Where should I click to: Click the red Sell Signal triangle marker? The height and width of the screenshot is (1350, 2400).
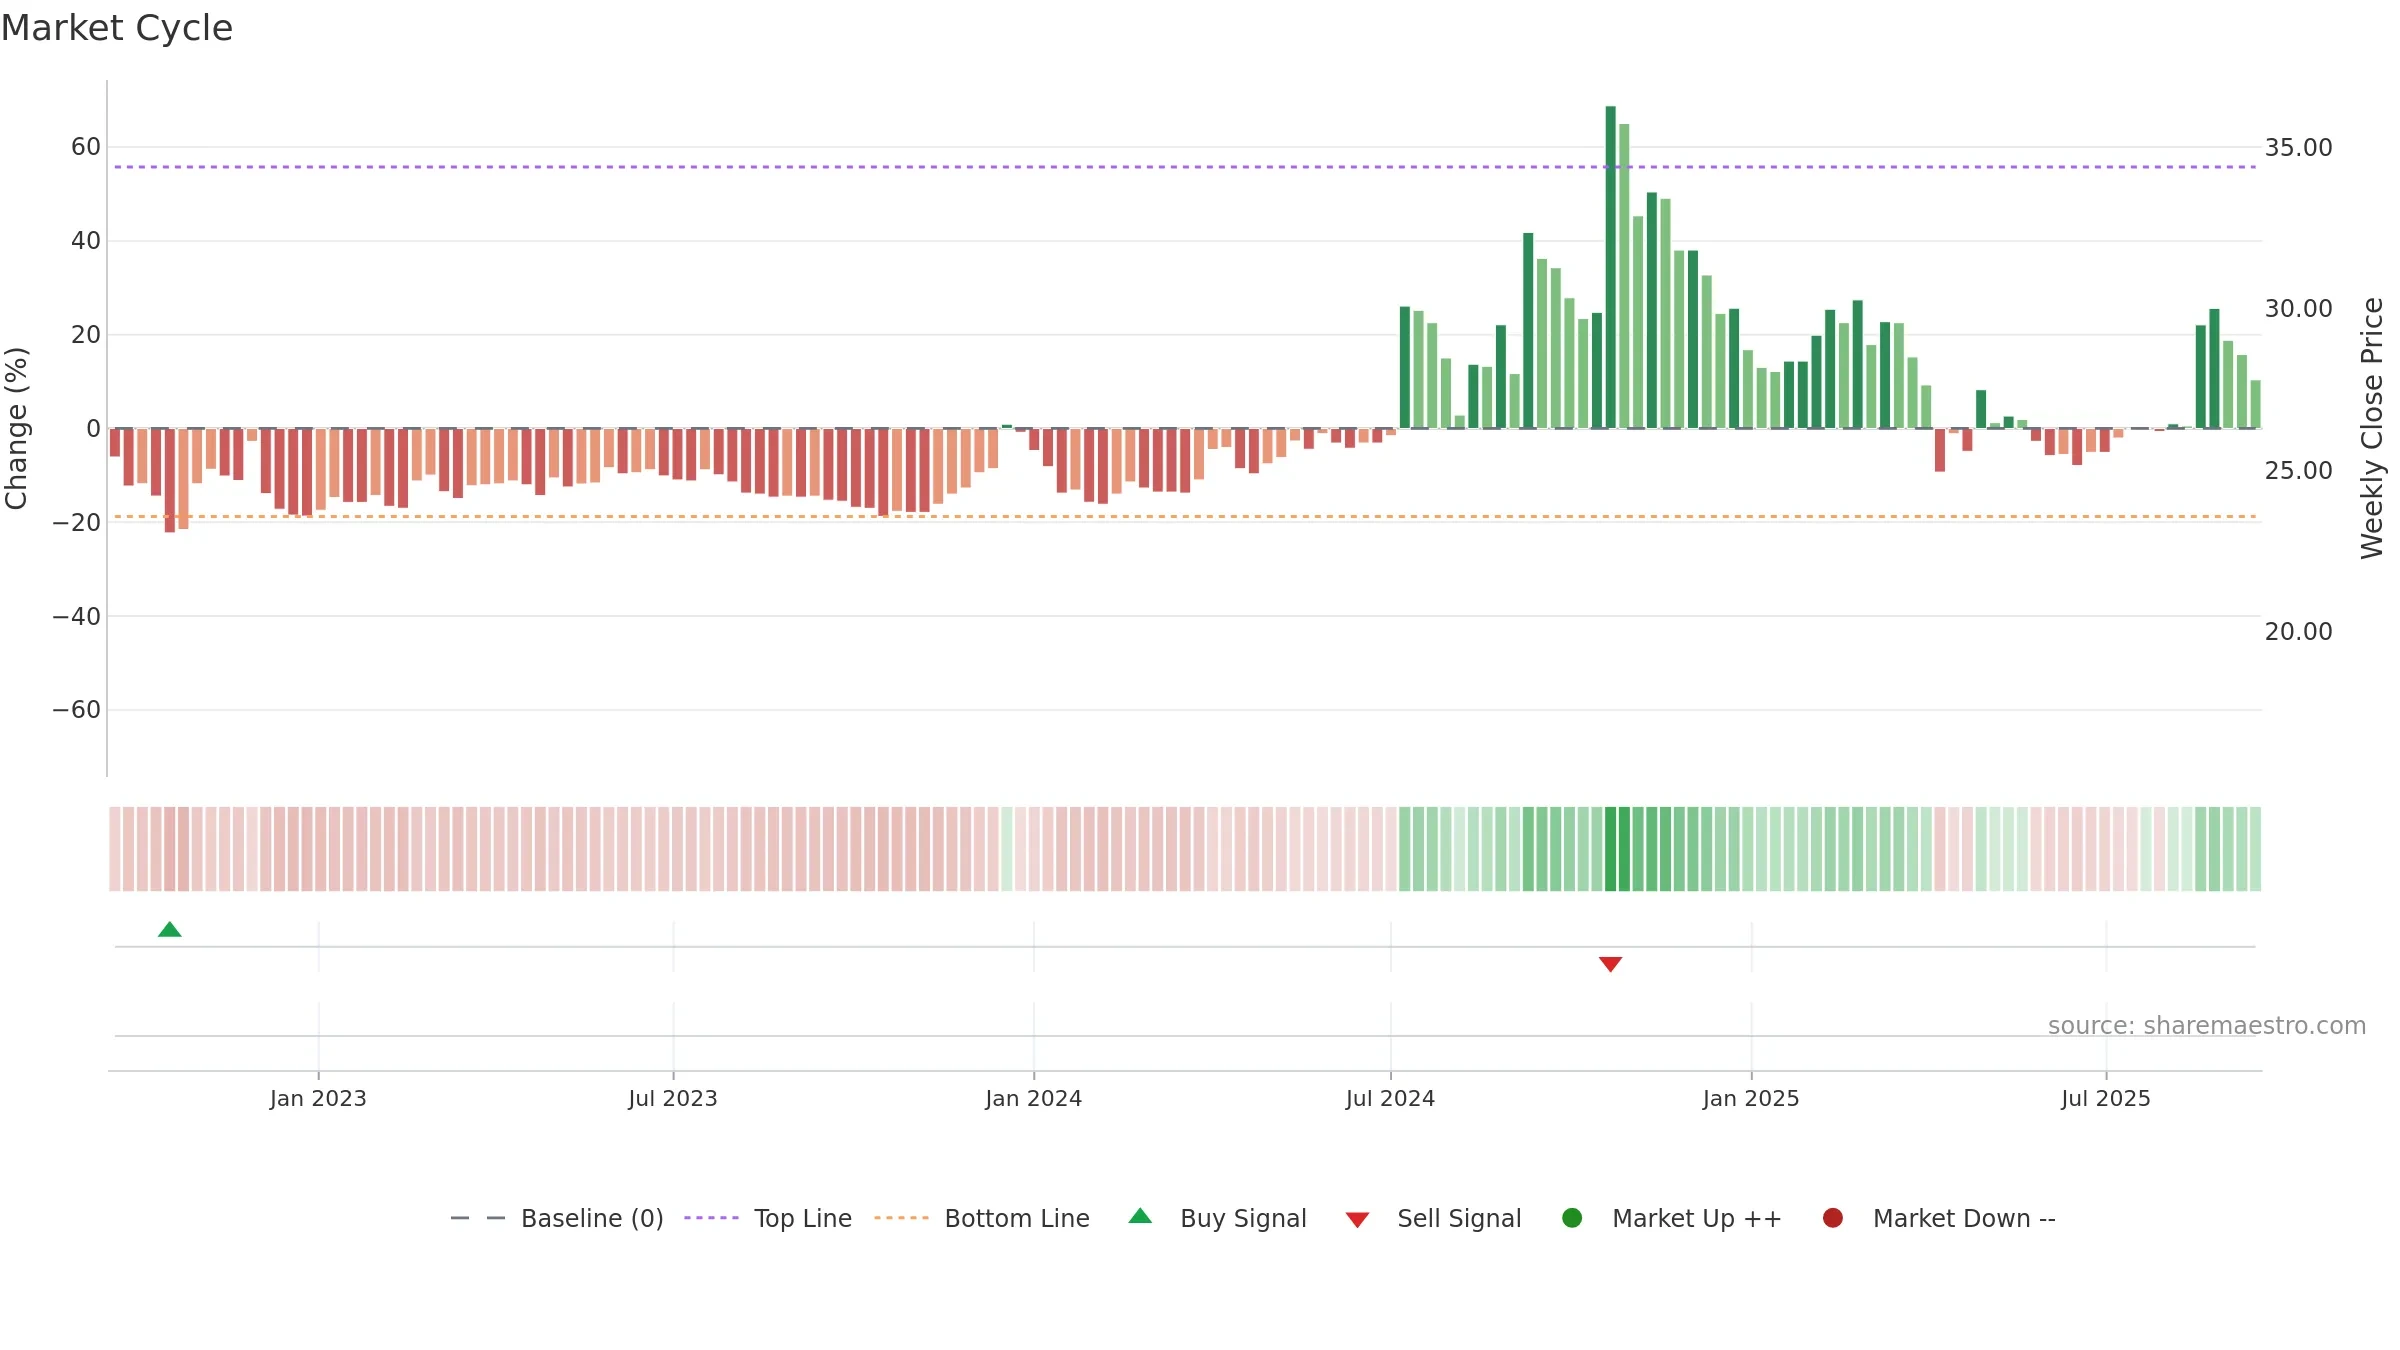click(x=1610, y=964)
